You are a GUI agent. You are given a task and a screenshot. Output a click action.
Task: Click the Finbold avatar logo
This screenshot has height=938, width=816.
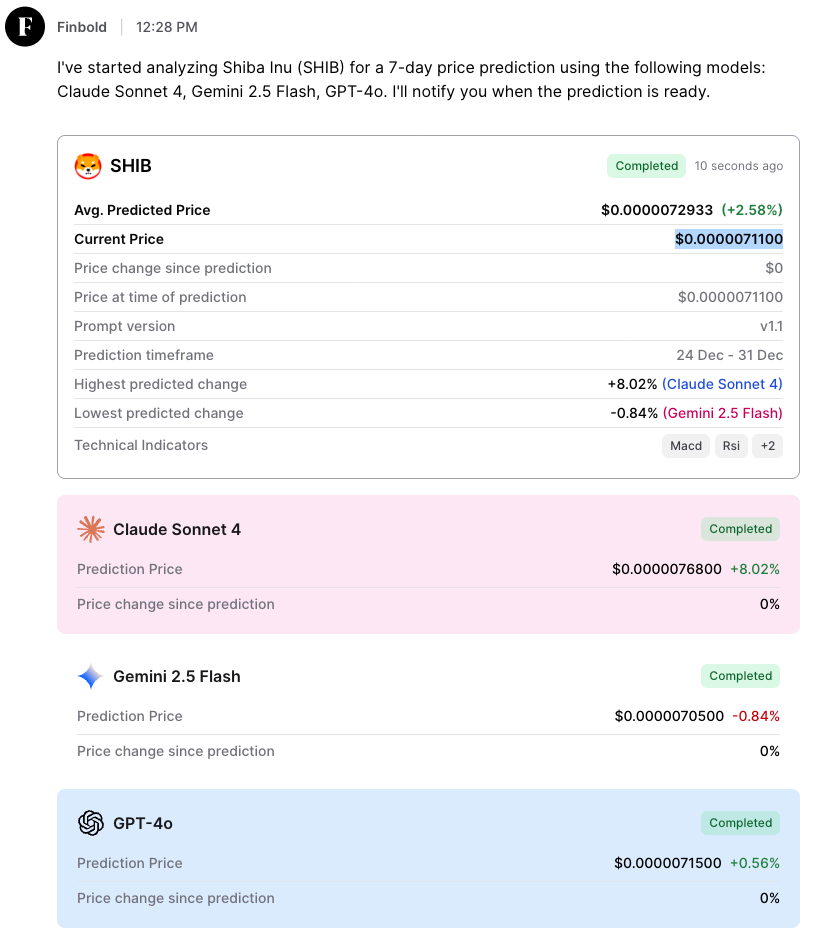25,26
